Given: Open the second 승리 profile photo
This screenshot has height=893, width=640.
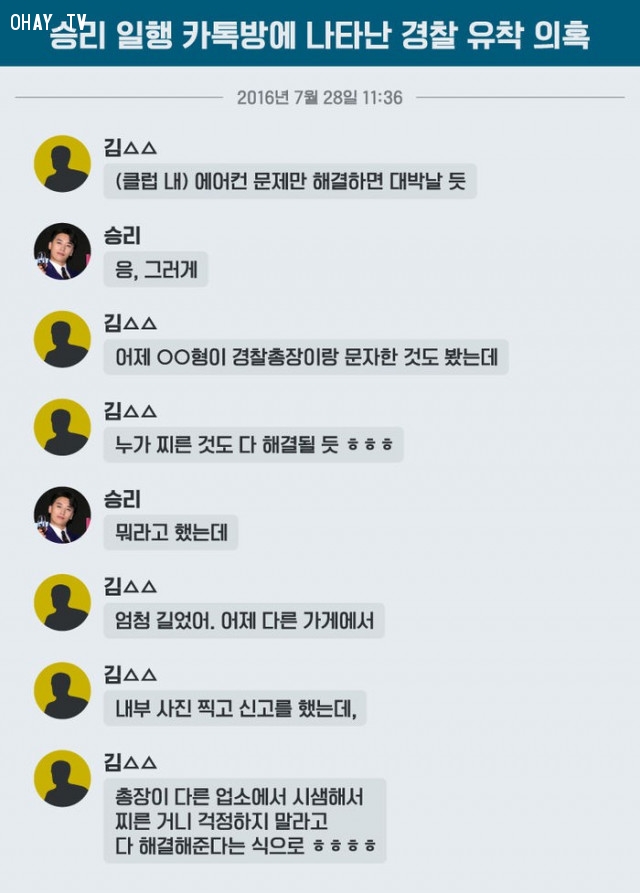Looking at the screenshot, I should tap(63, 515).
